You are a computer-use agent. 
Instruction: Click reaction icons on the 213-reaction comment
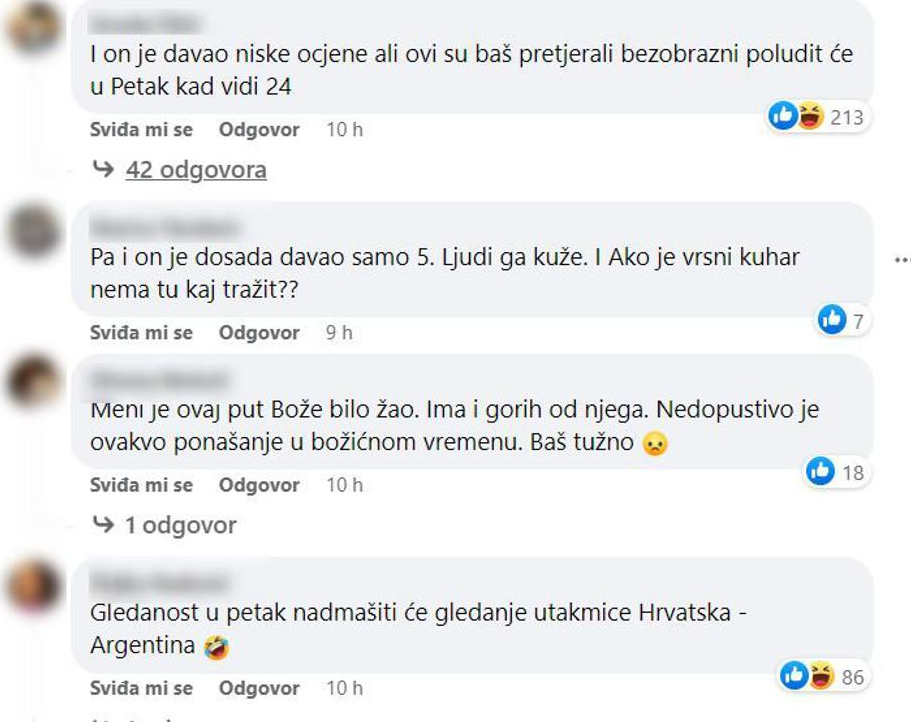click(x=795, y=117)
